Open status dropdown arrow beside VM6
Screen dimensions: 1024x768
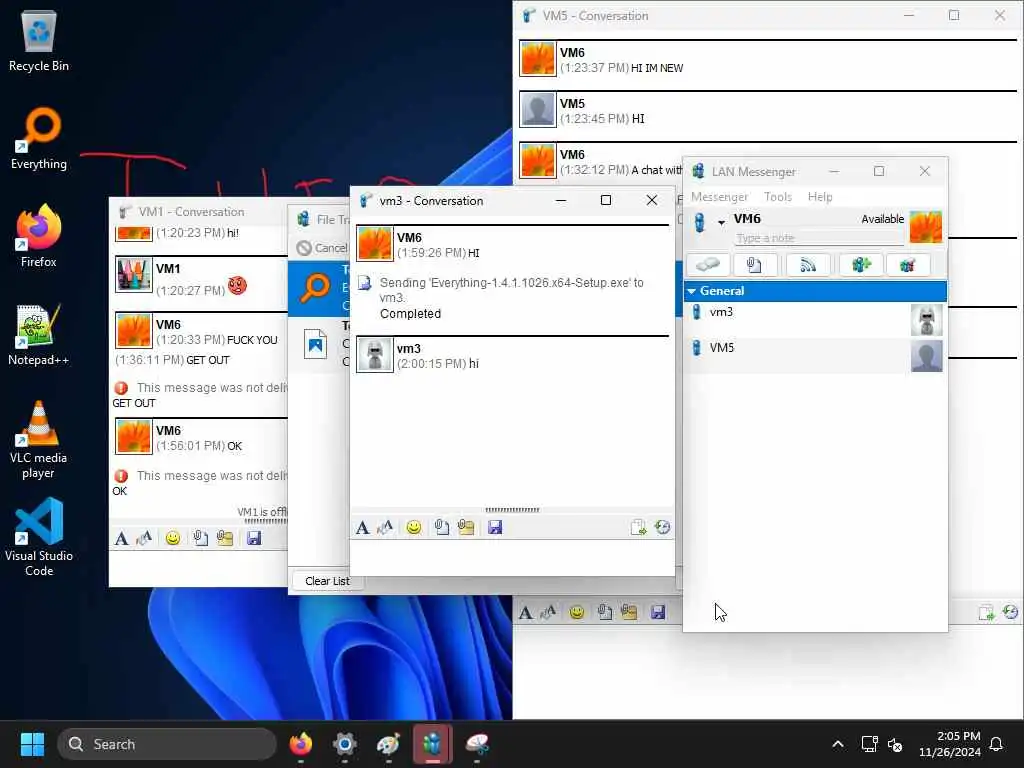click(x=722, y=223)
